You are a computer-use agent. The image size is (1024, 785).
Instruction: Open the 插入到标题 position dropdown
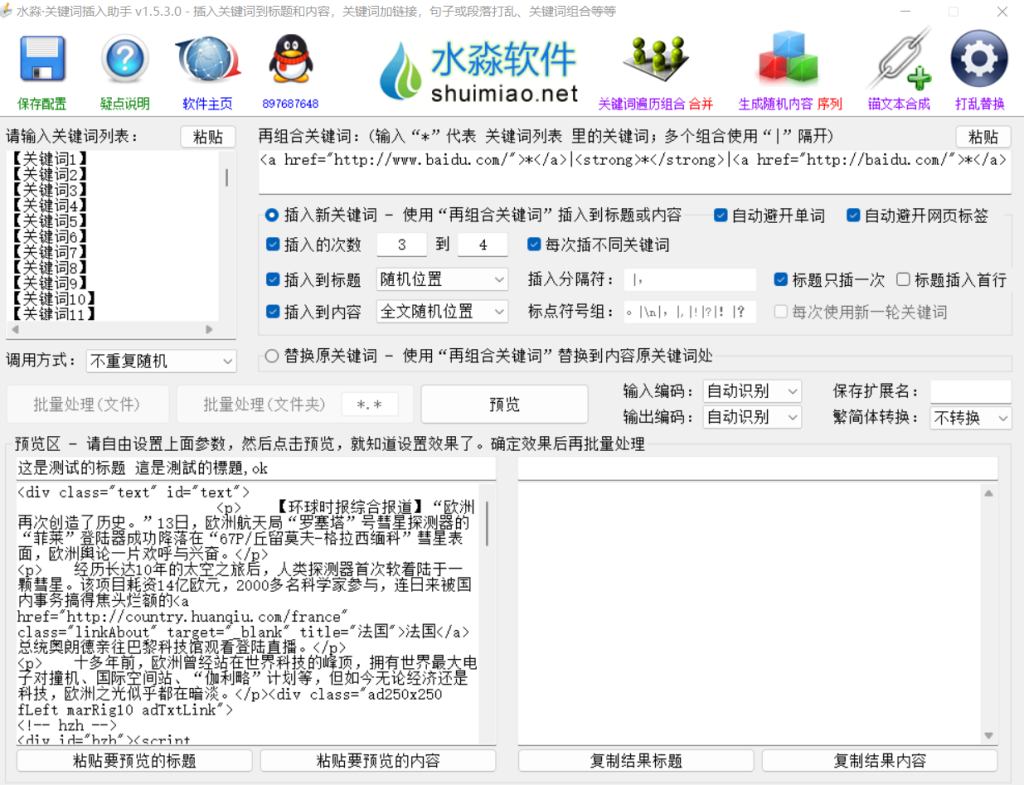click(x=442, y=280)
